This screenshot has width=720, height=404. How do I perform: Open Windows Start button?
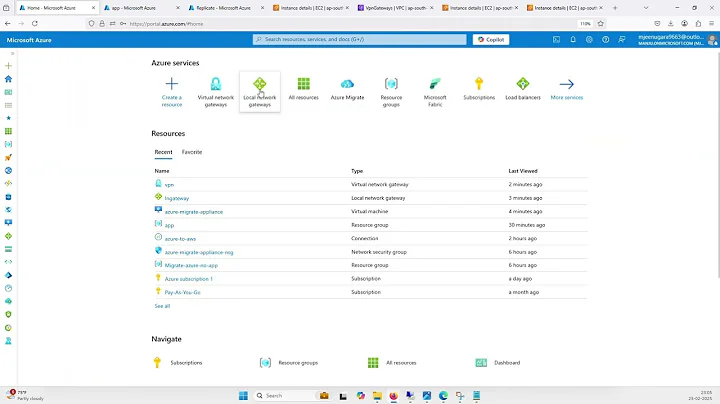(243, 396)
